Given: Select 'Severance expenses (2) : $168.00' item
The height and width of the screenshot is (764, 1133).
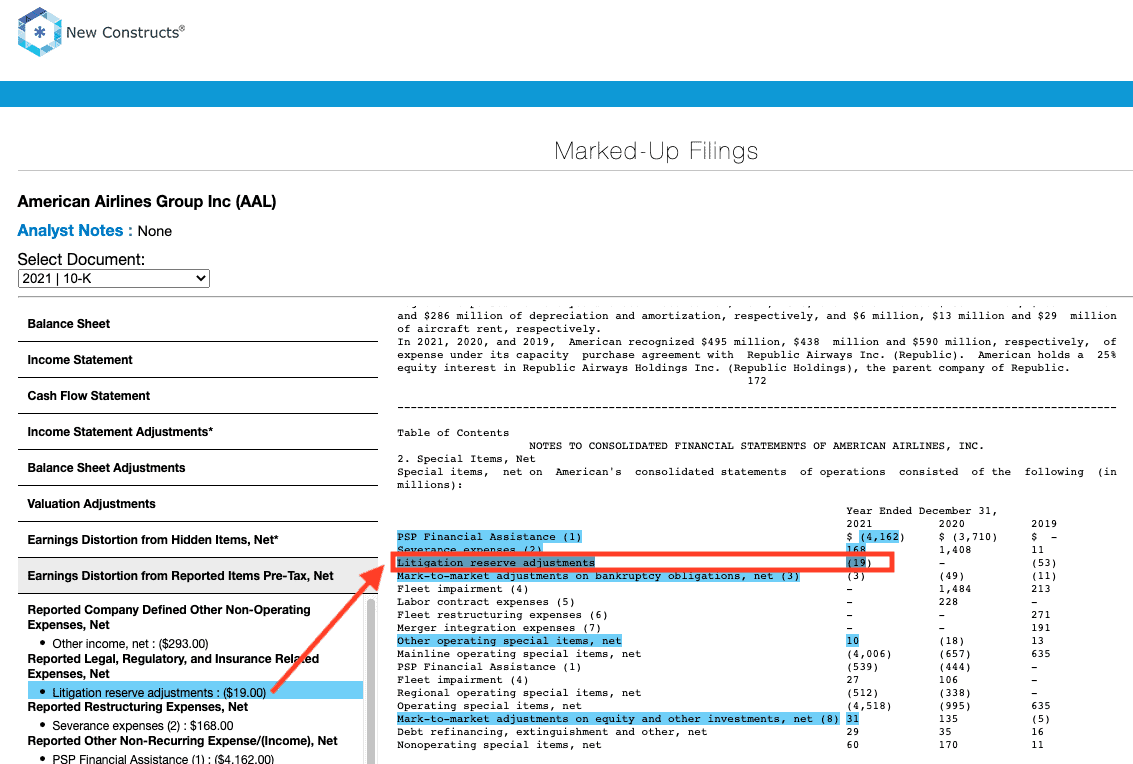Looking at the screenshot, I should pyautogui.click(x=142, y=726).
